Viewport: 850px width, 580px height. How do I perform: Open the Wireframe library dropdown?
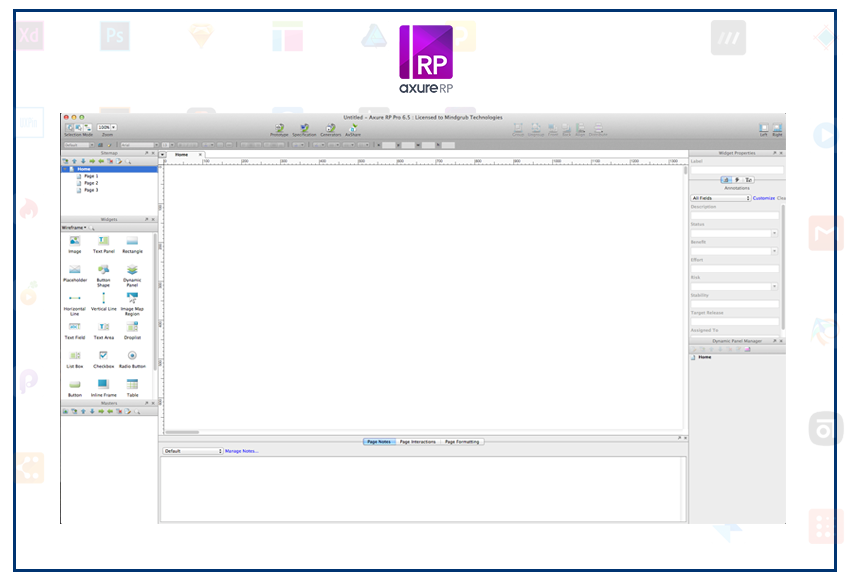click(74, 228)
